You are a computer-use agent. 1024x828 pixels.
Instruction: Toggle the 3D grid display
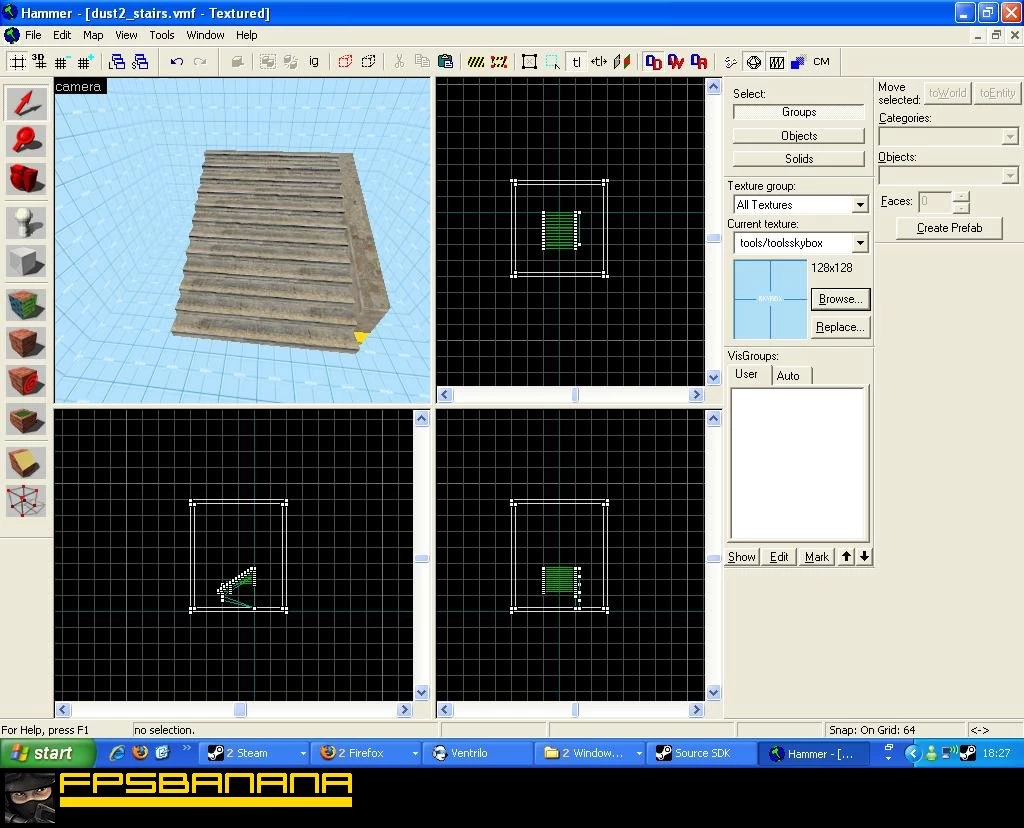point(39,62)
